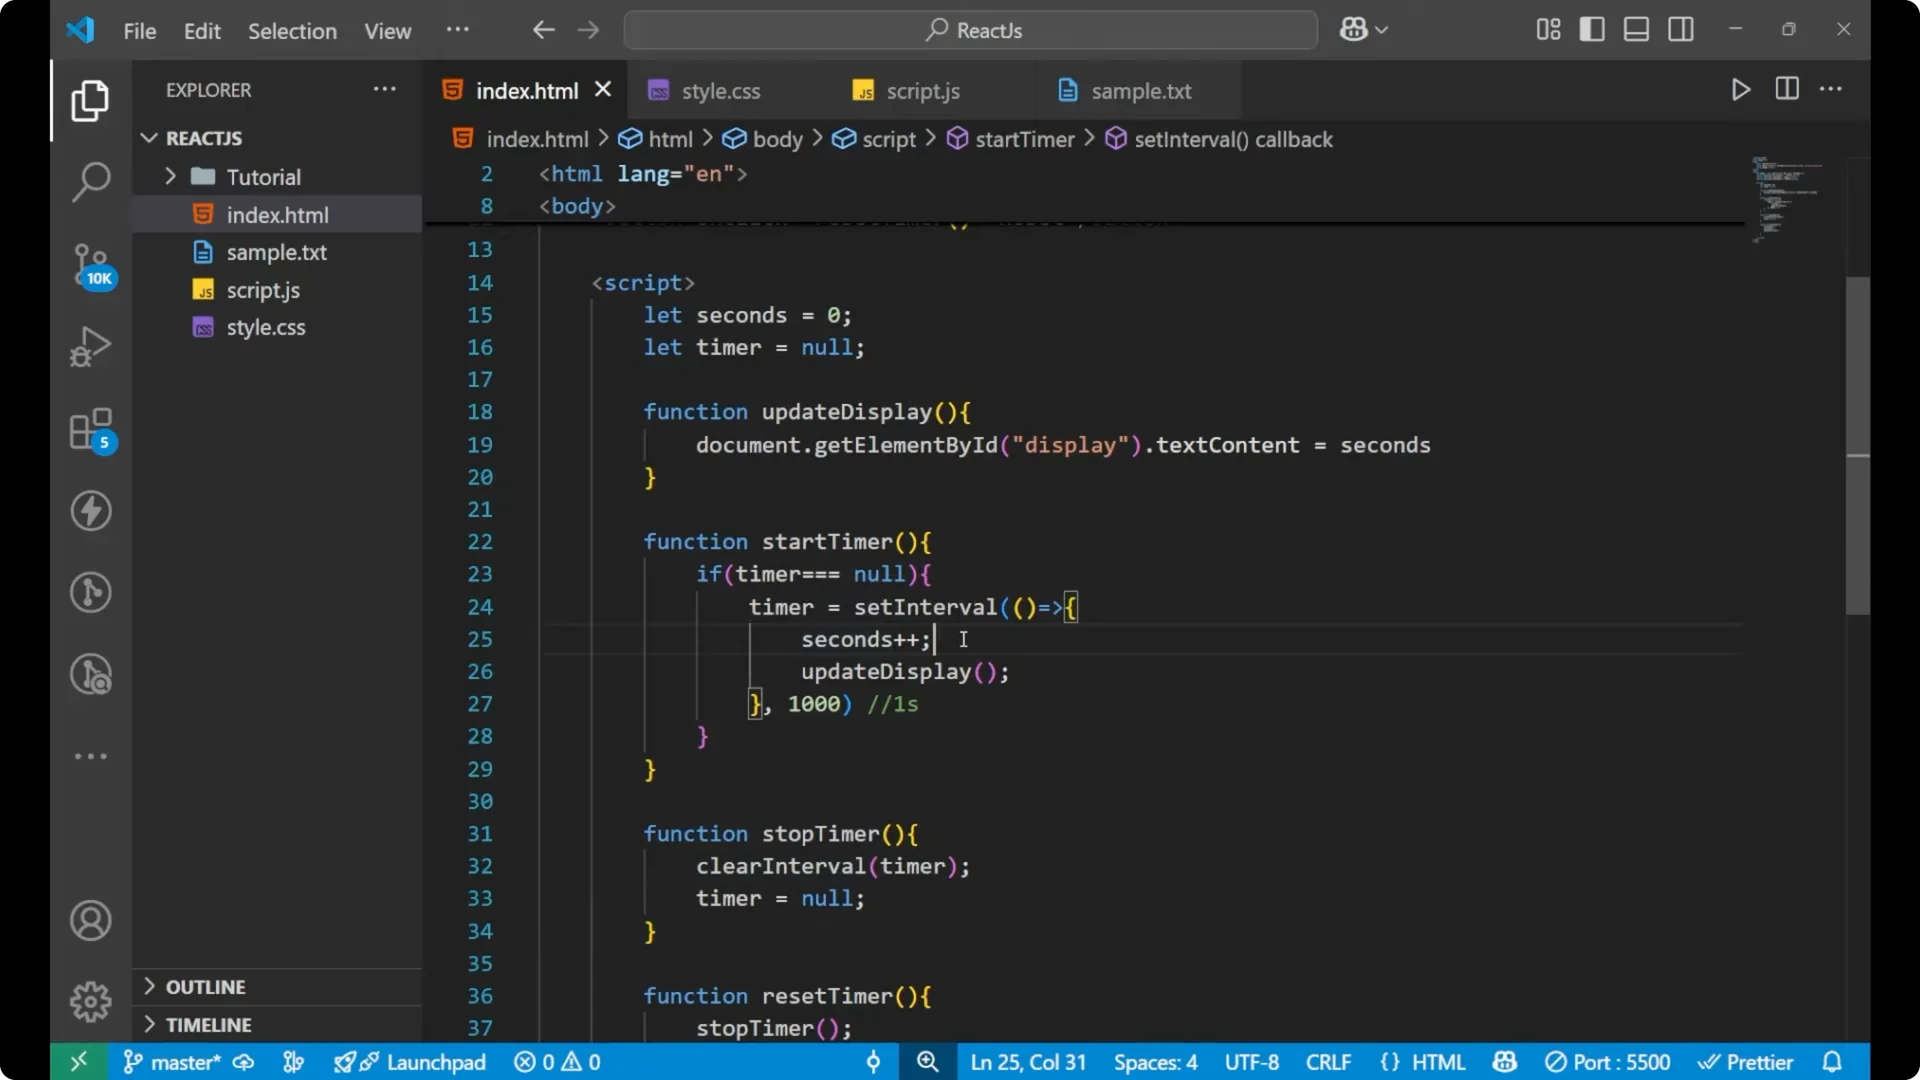Run the index.html file
This screenshot has width=1920, height=1080.
(x=1740, y=89)
